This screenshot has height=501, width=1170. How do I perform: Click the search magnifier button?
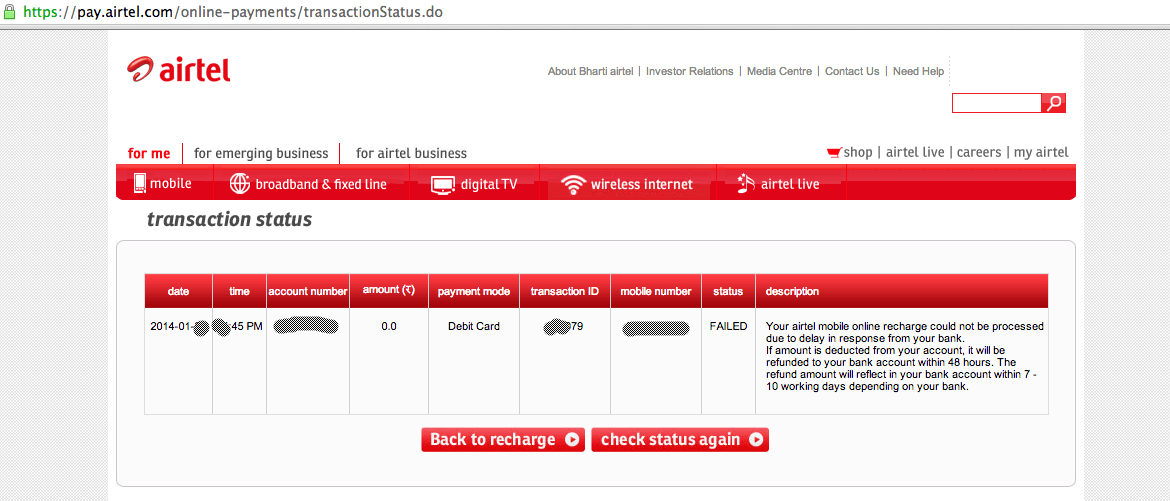click(1054, 103)
